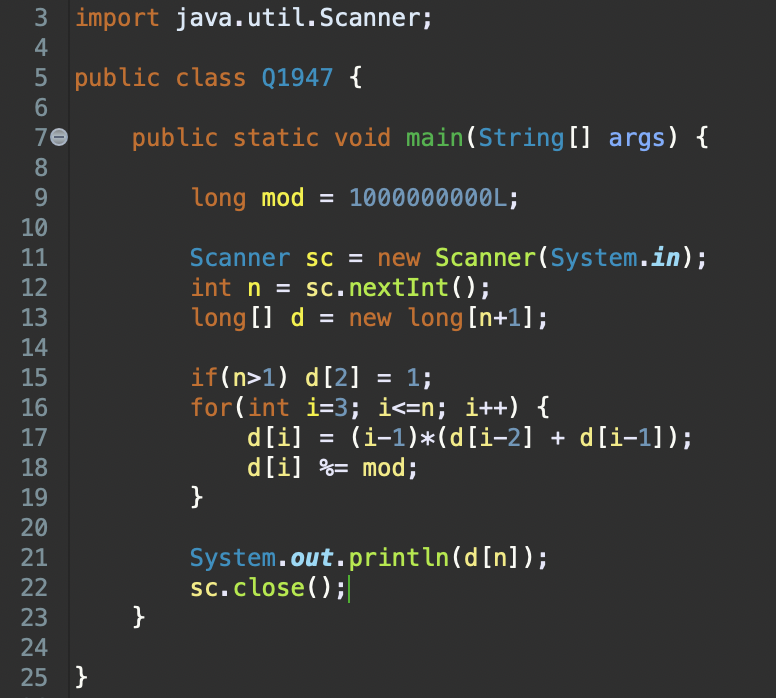Click 'import' keyword on line 3

click(x=117, y=18)
